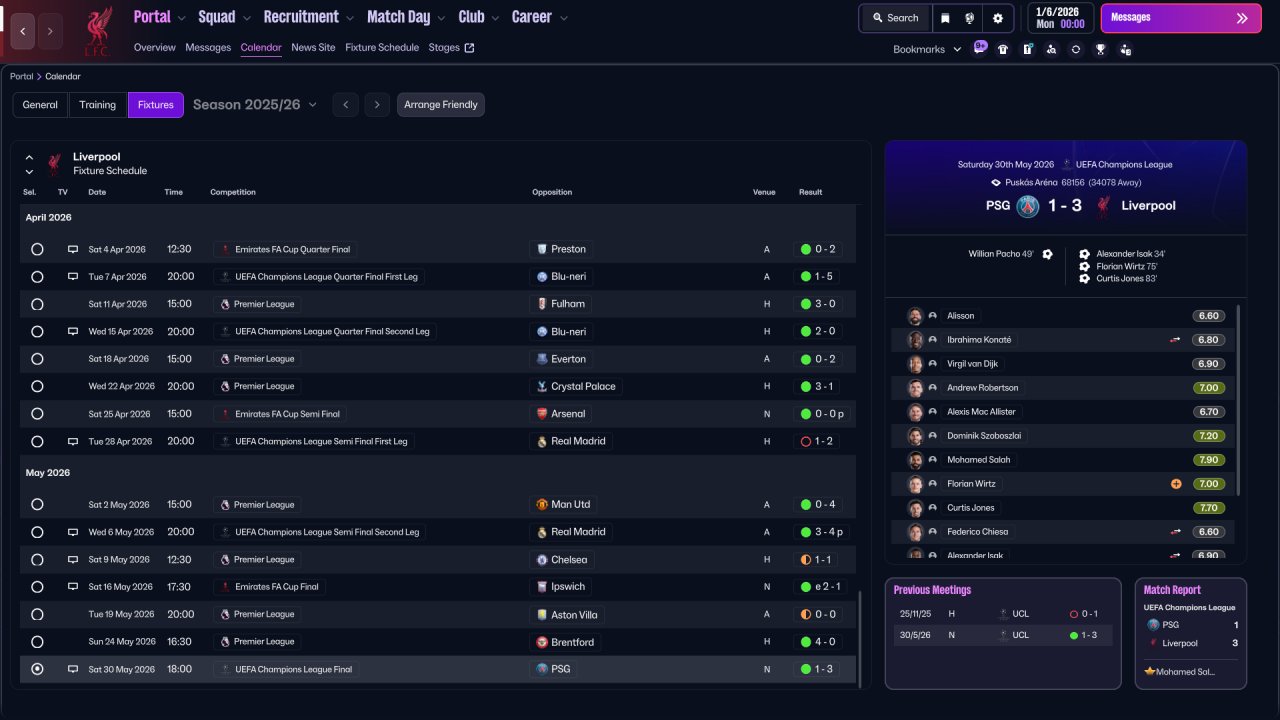
Task: Open the shirt icon in the bookmarks bar
Action: tap(1003, 49)
